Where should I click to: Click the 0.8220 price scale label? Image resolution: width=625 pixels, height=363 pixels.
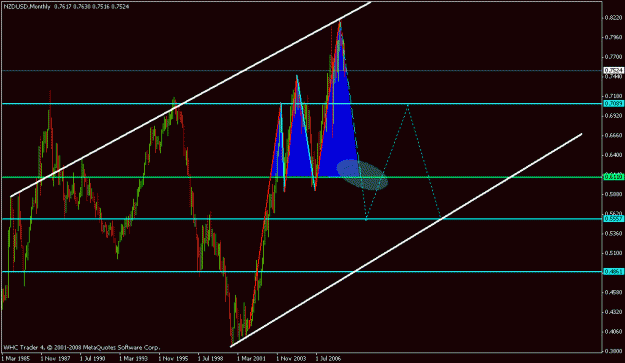613,18
